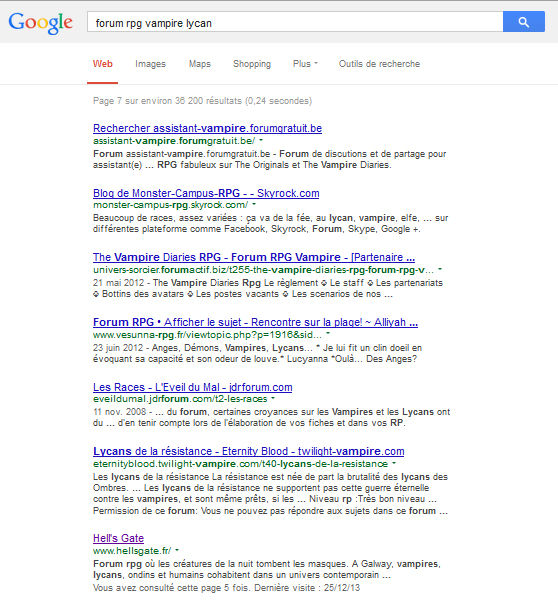Click the snippet date '11 nov. 2008'
558x607 pixels.
pos(119,412)
